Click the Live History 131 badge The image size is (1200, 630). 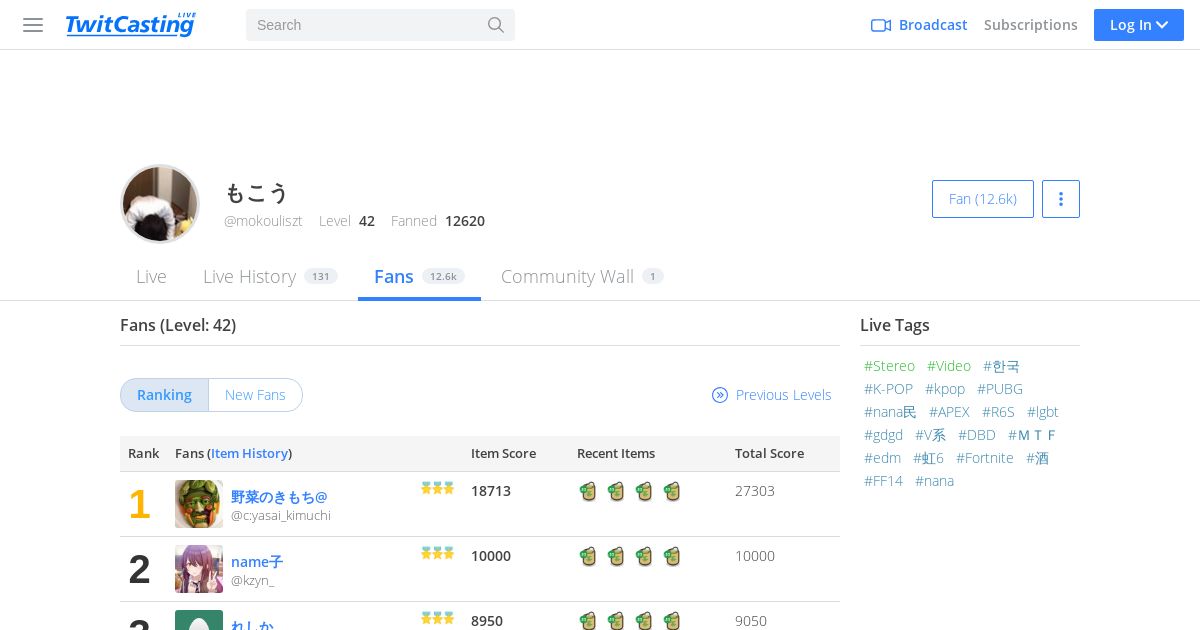[x=321, y=277]
